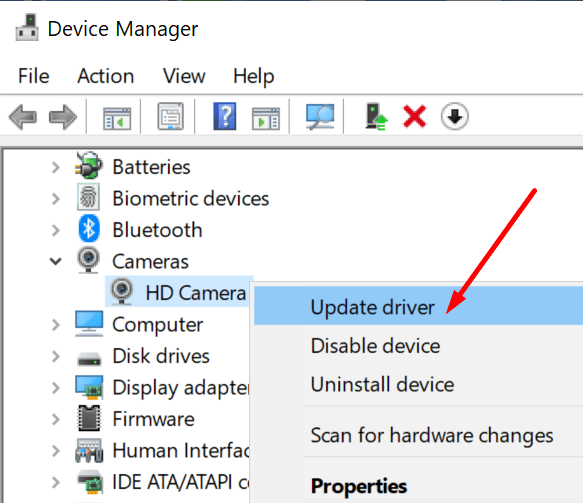Select the Computer label

(158, 325)
